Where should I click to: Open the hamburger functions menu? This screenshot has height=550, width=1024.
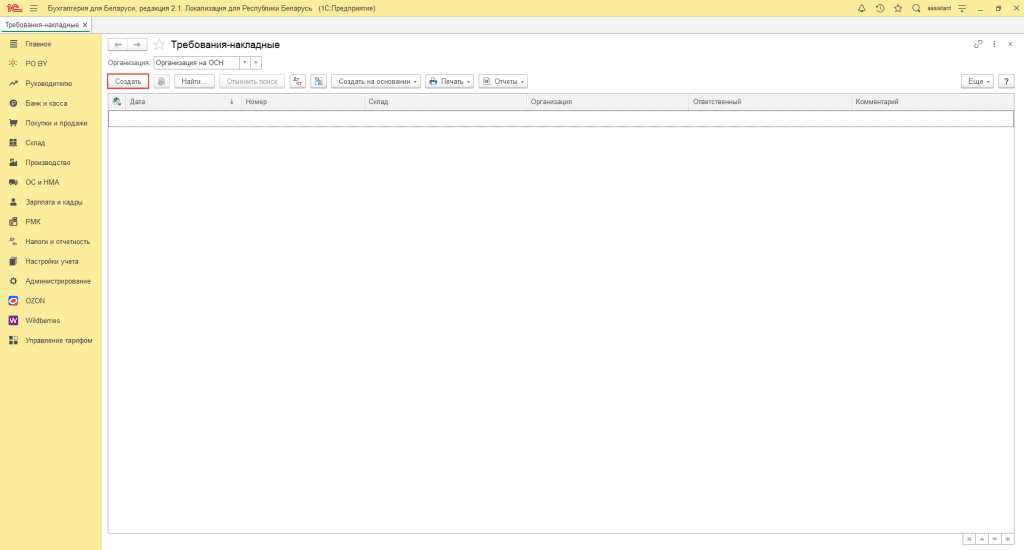[33, 8]
